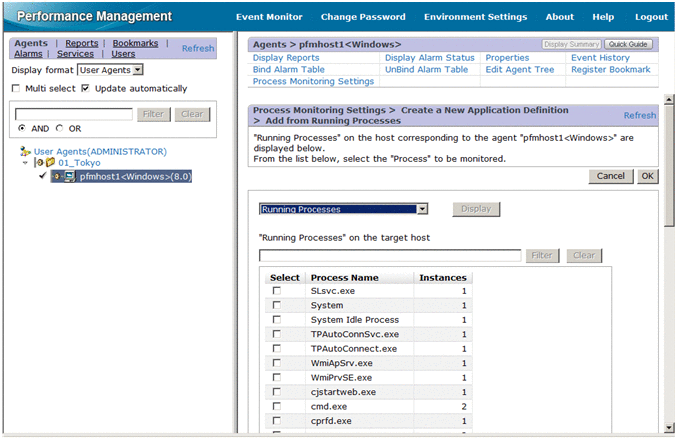Click the Display Alarm Status link
679x441 pixels.
[429, 58]
